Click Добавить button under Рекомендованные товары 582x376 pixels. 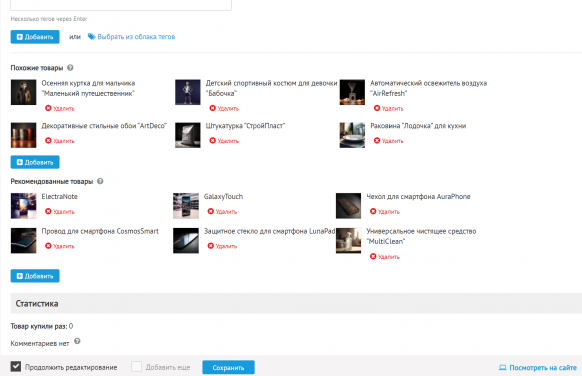click(x=35, y=276)
